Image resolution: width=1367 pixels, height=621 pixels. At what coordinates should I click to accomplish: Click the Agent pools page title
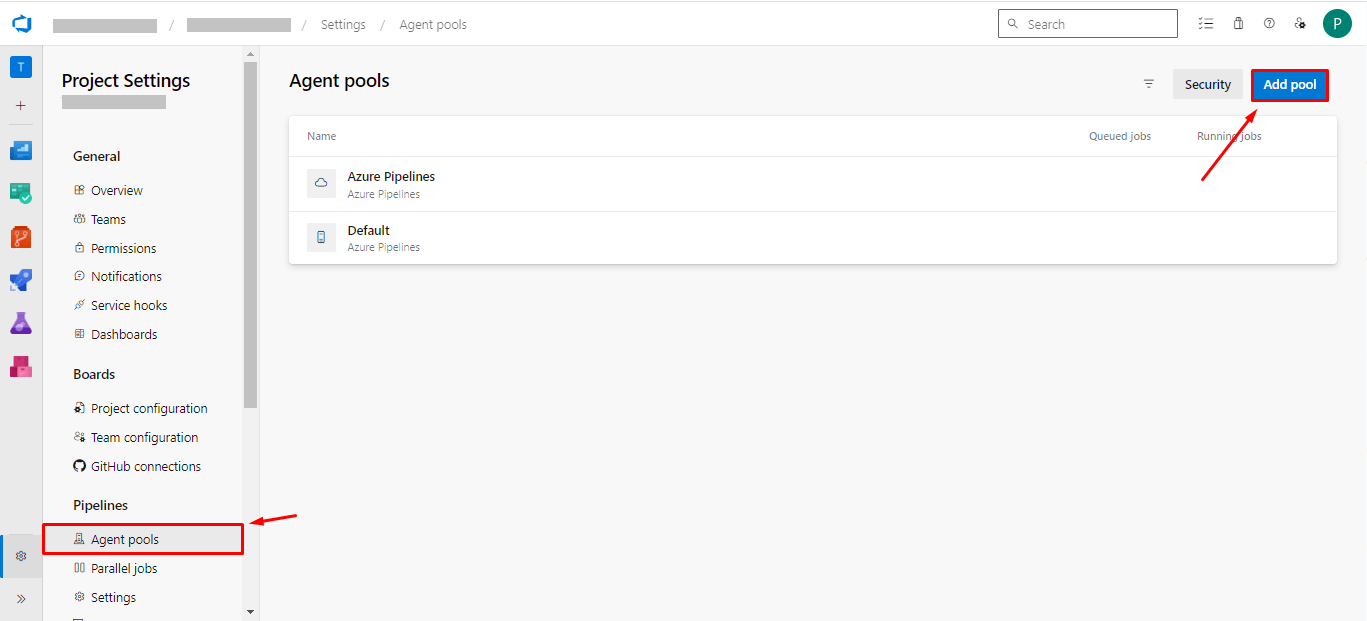[x=339, y=81]
